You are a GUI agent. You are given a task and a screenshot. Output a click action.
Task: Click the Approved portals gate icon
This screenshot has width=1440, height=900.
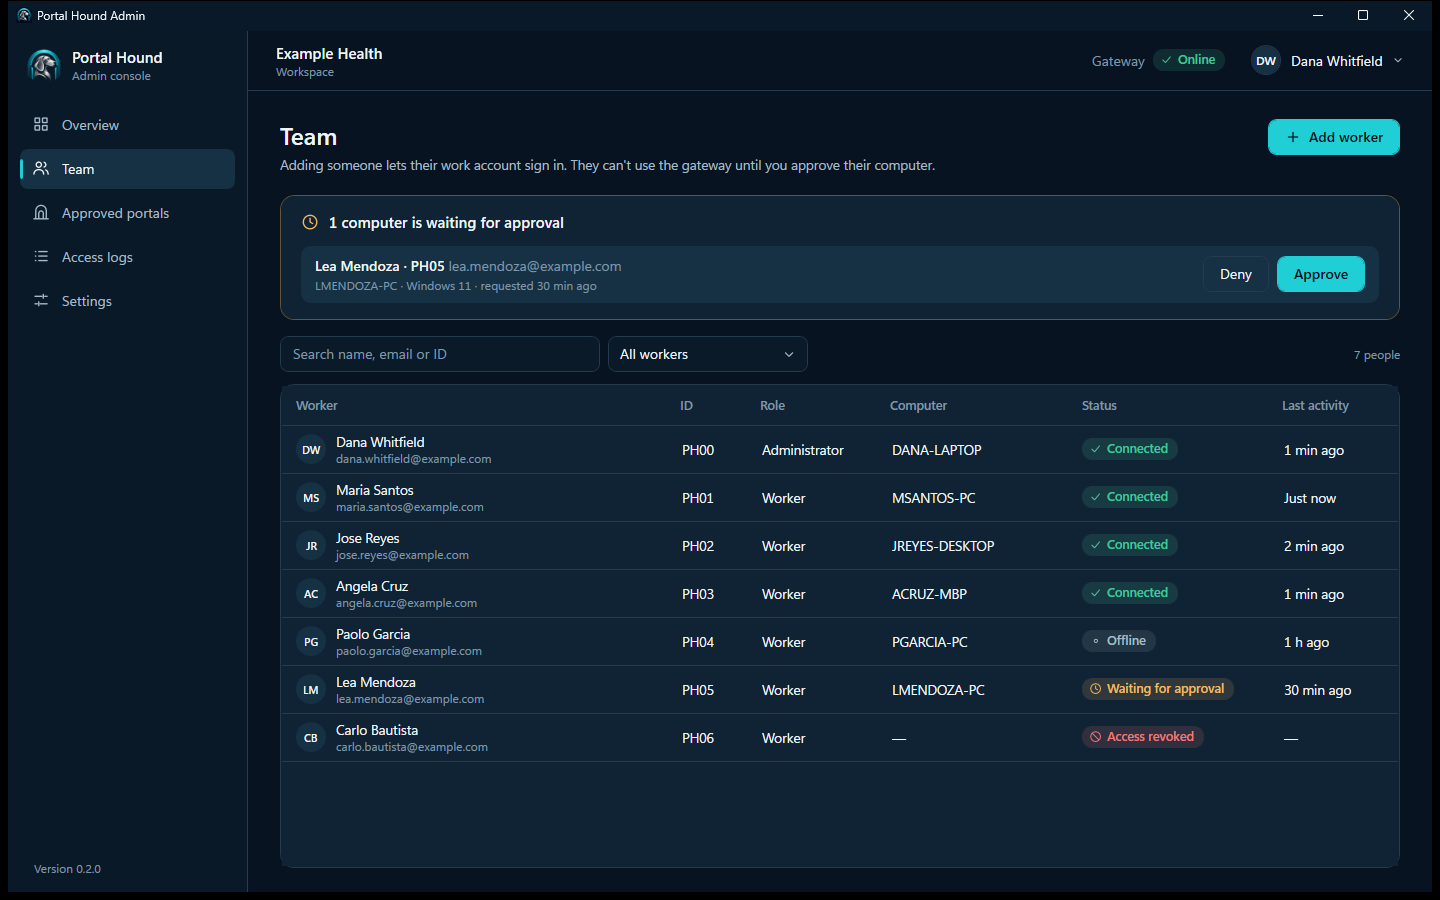41,212
